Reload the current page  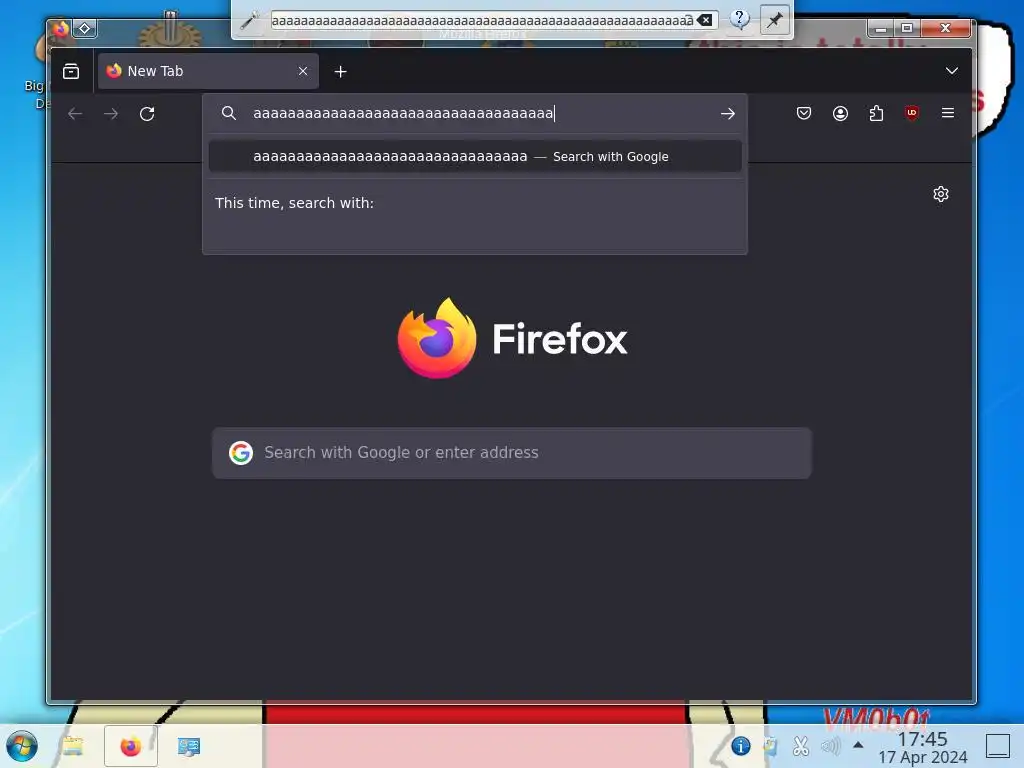pyautogui.click(x=147, y=114)
